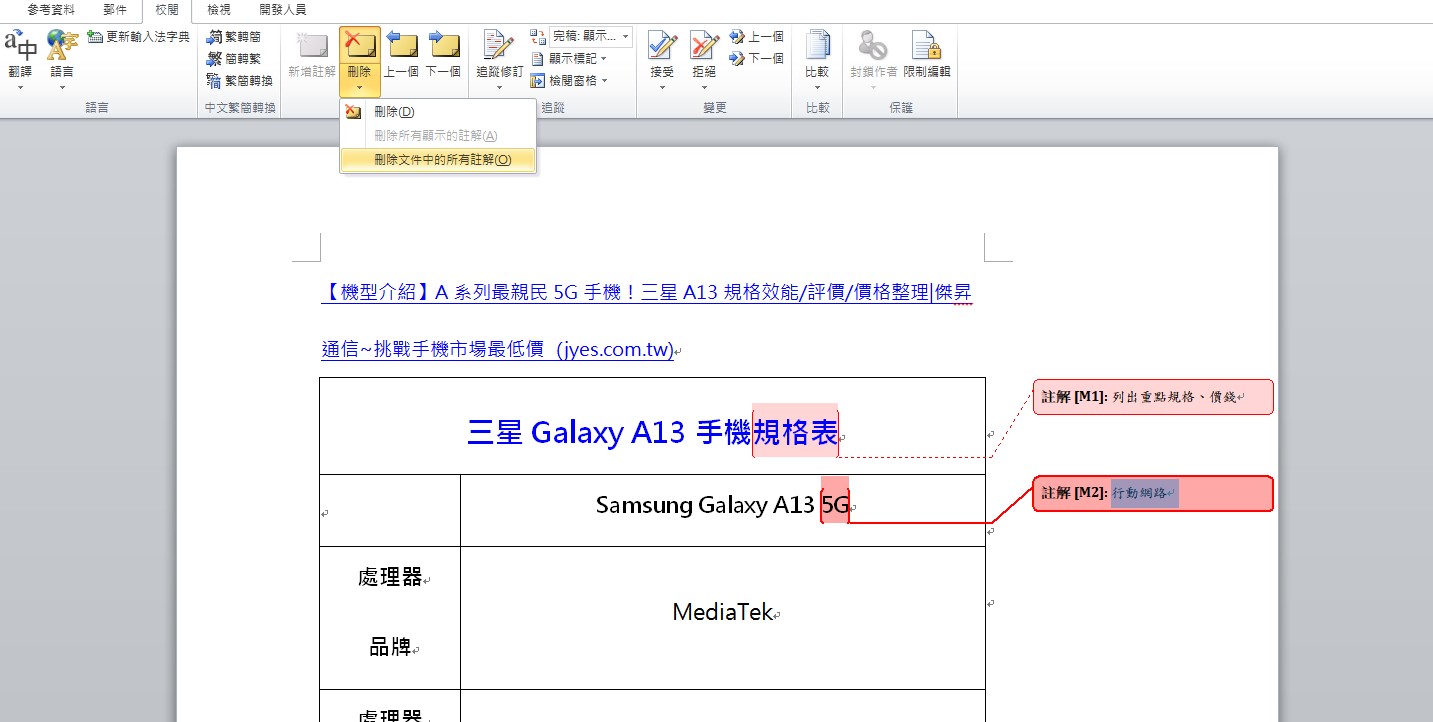Expand the 顯示標記 dropdown arrow
This screenshot has height=722, width=1433.
[x=604, y=59]
